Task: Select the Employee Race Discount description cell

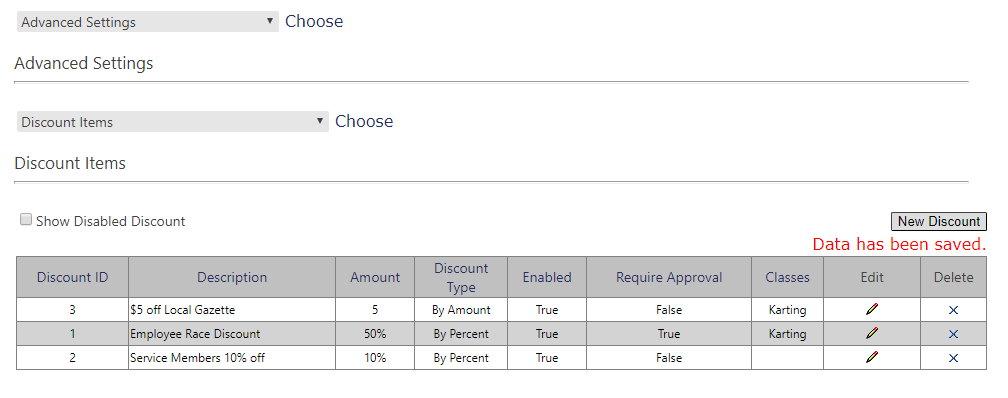Action: click(232, 334)
